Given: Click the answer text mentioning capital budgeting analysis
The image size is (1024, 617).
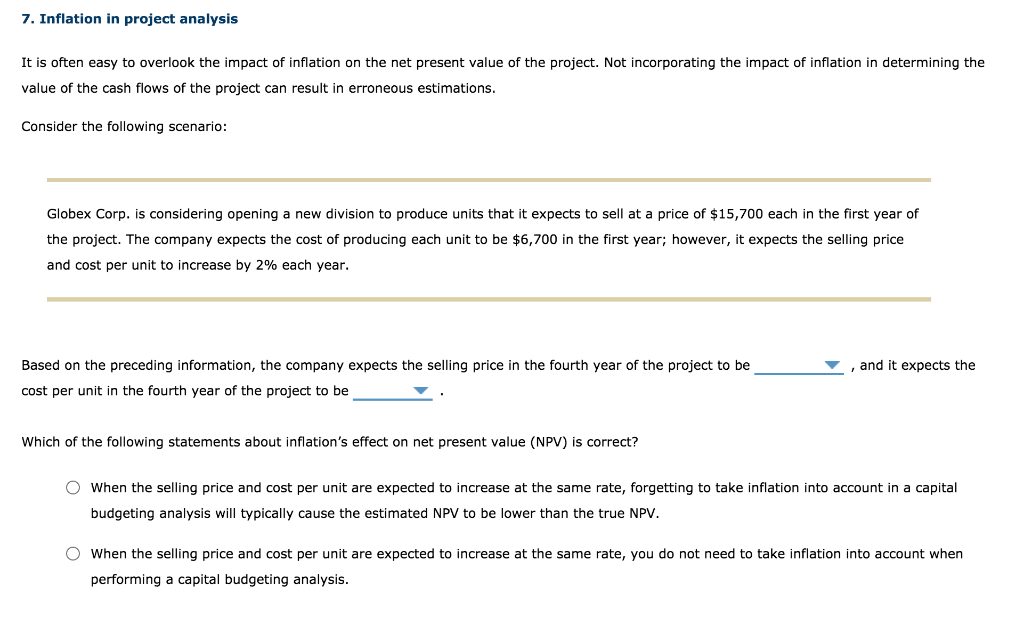Looking at the screenshot, I should click(x=524, y=500).
